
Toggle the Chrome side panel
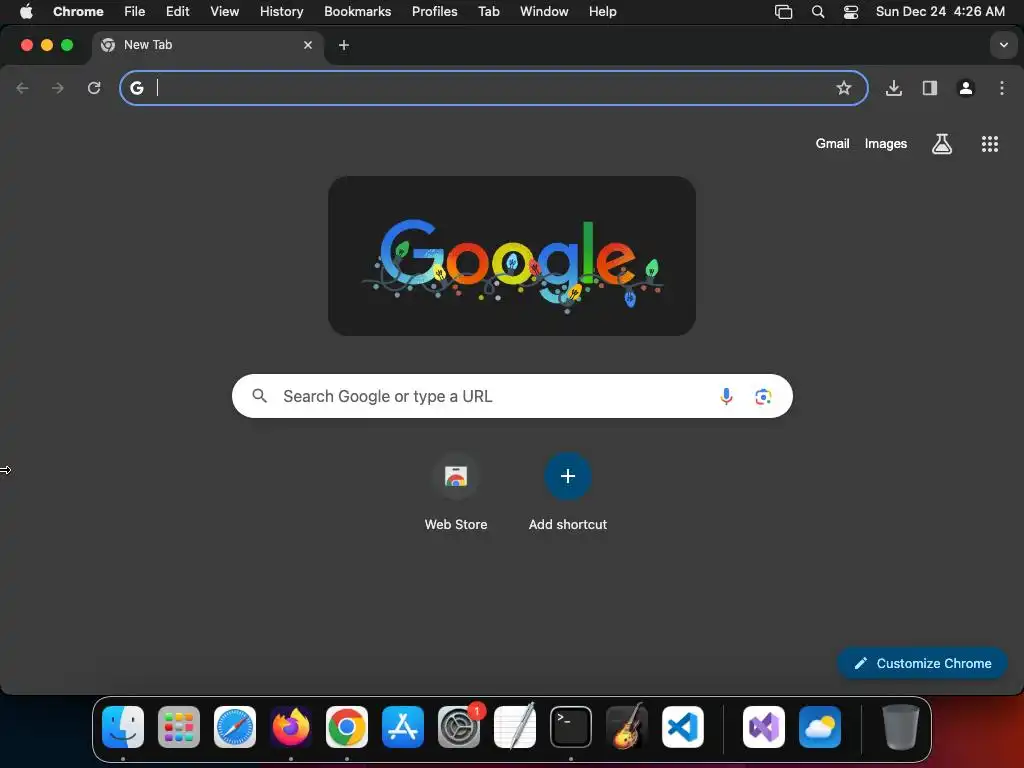(929, 88)
